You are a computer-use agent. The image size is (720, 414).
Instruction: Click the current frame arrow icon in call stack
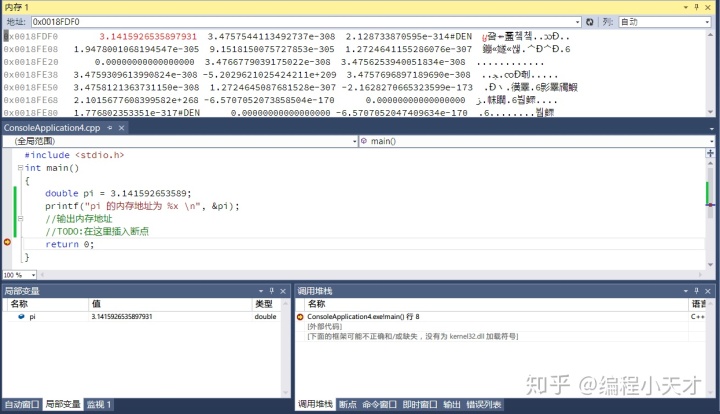point(300,317)
